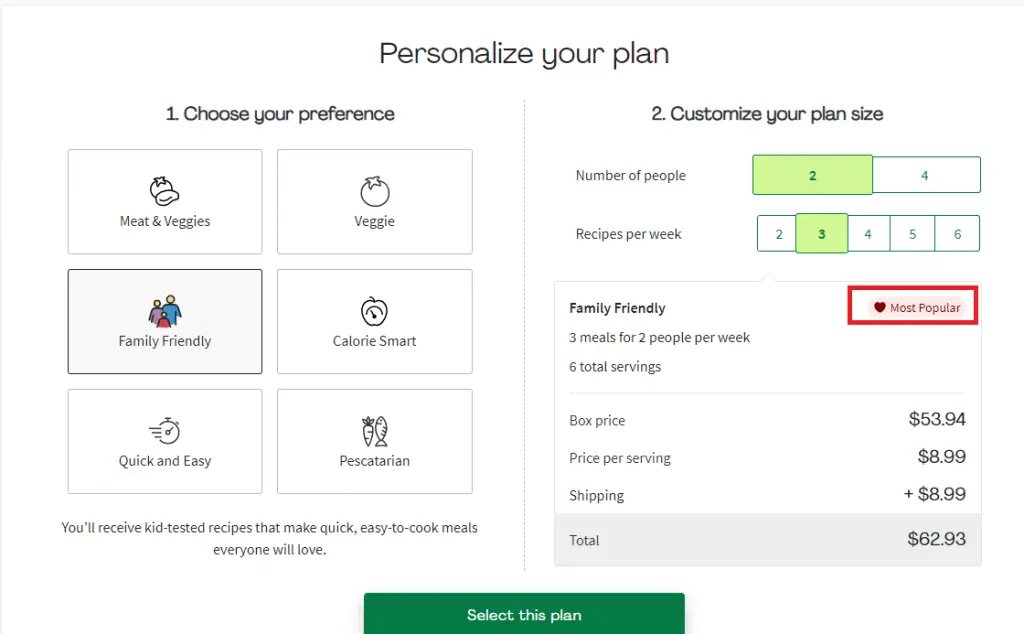Click the Family Friendly people icon
This screenshot has width=1024, height=634.
(165, 311)
